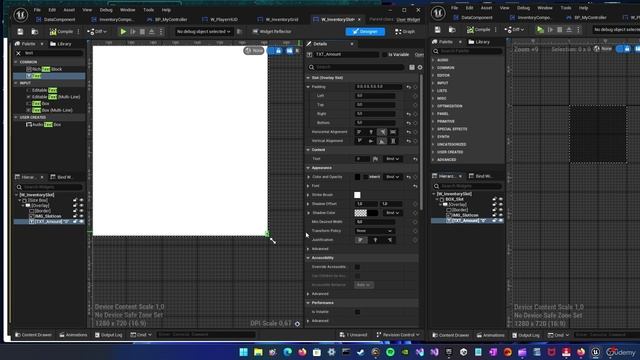Click the Strike Brush white swatch
Image resolution: width=640 pixels, height=360 pixels.
[358, 195]
